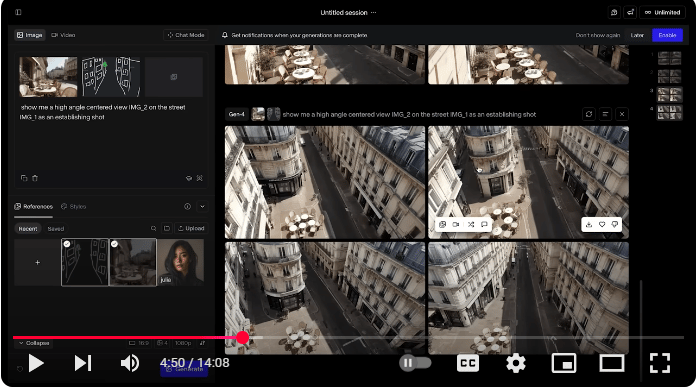Jump to generation 3 in history strip

pos(670,94)
